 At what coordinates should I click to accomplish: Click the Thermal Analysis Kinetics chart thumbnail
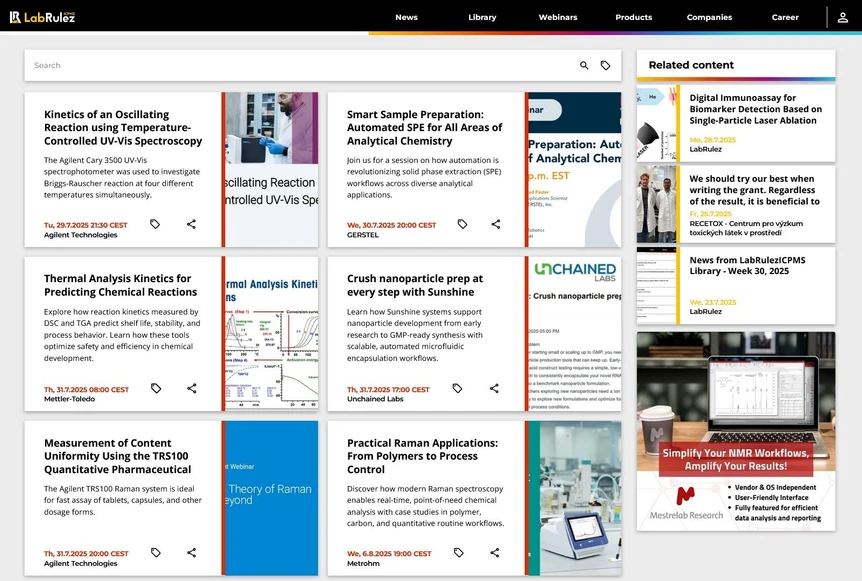click(272, 334)
